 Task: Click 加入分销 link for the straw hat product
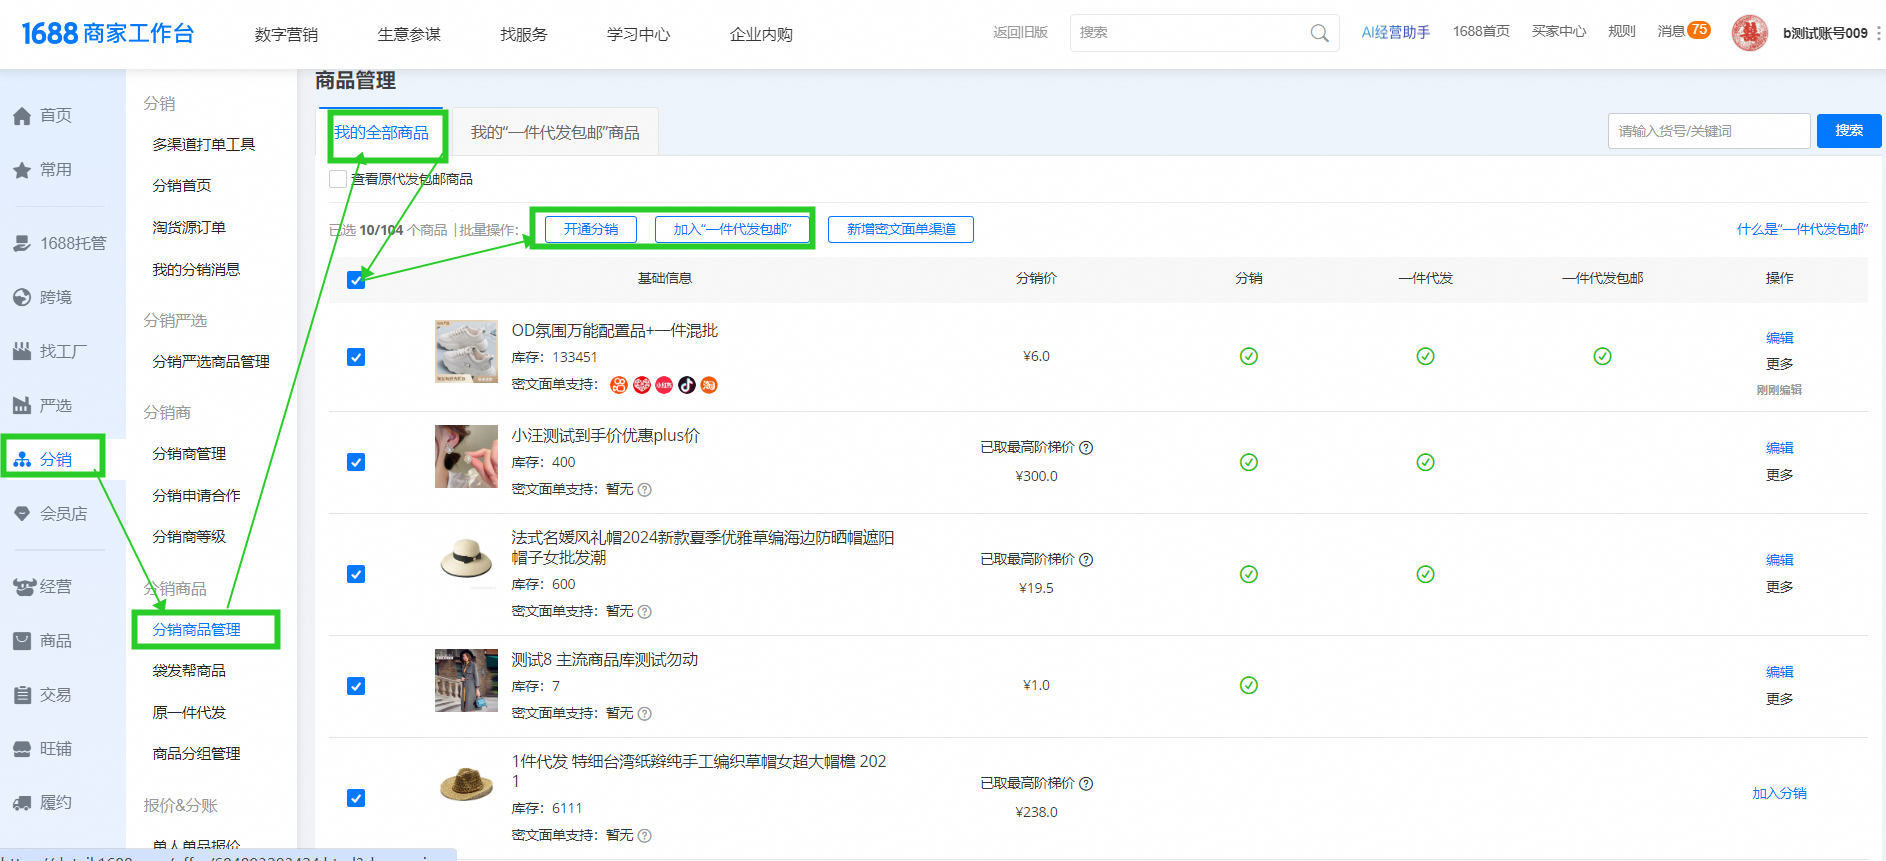(1779, 793)
